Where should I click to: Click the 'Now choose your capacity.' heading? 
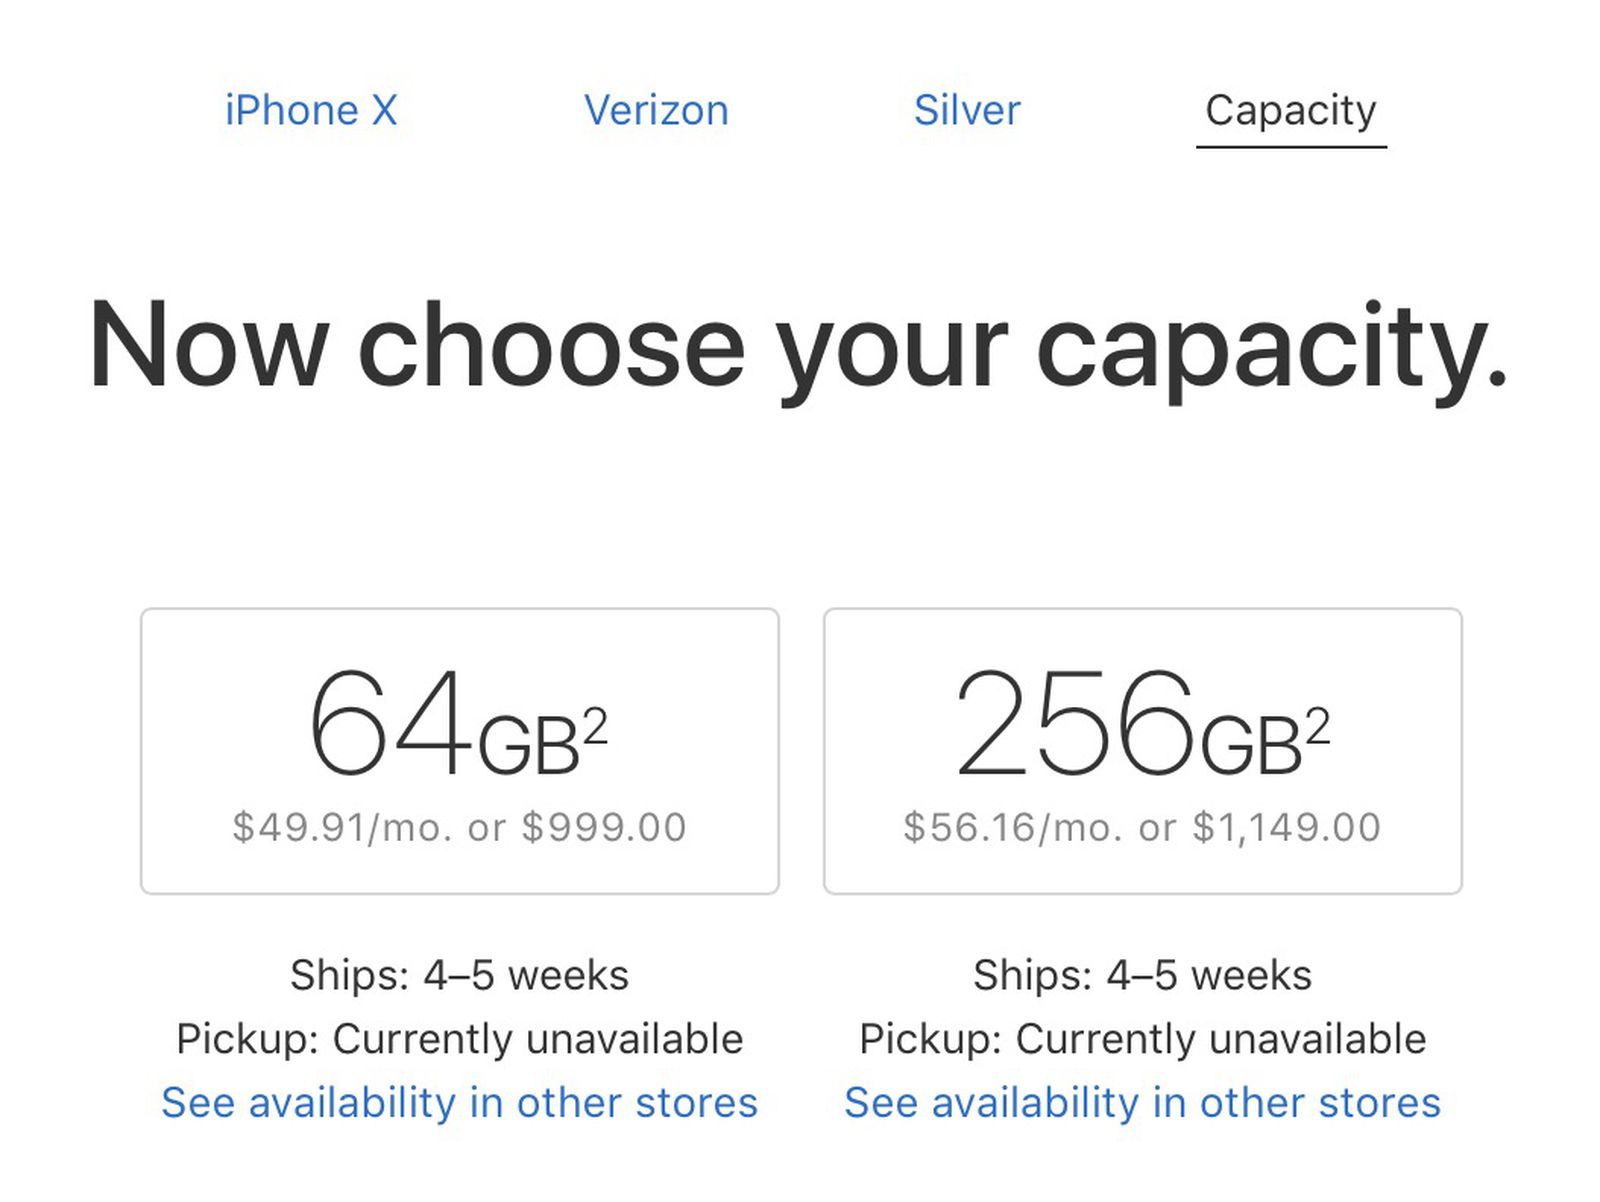[798, 346]
